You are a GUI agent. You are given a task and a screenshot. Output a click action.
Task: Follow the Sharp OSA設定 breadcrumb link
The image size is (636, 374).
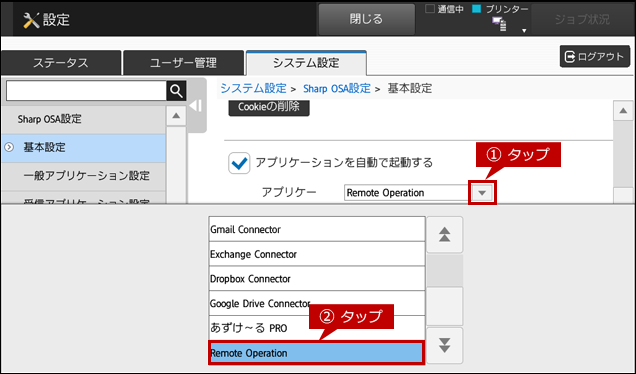[x=337, y=88]
